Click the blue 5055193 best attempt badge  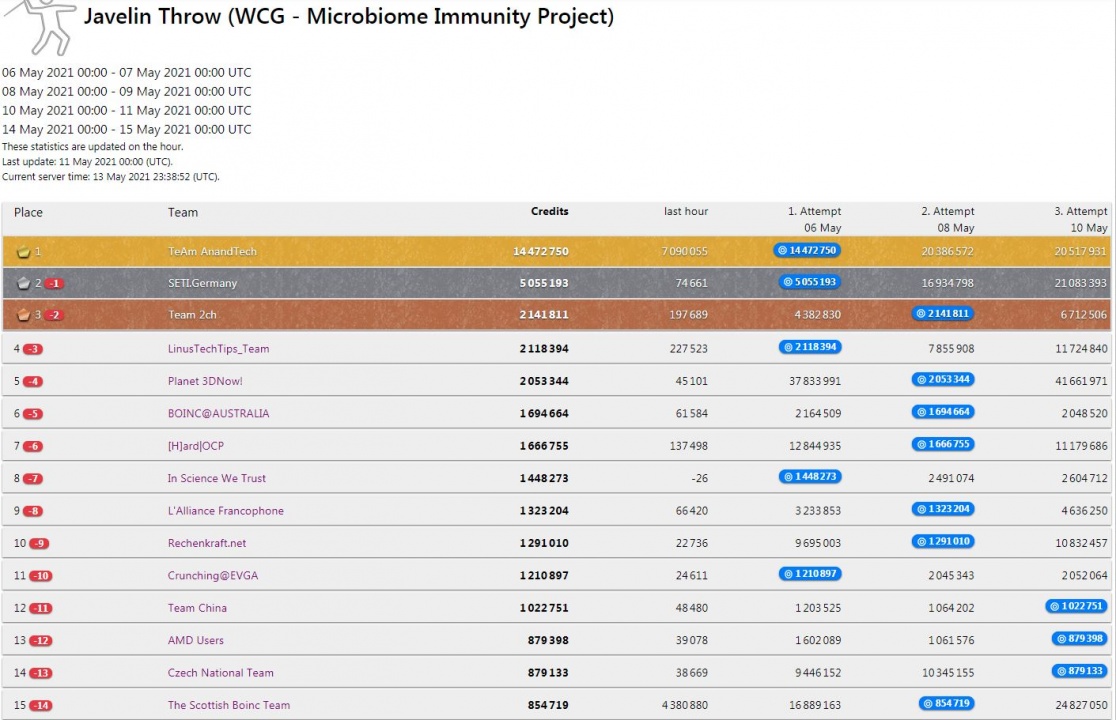810,282
